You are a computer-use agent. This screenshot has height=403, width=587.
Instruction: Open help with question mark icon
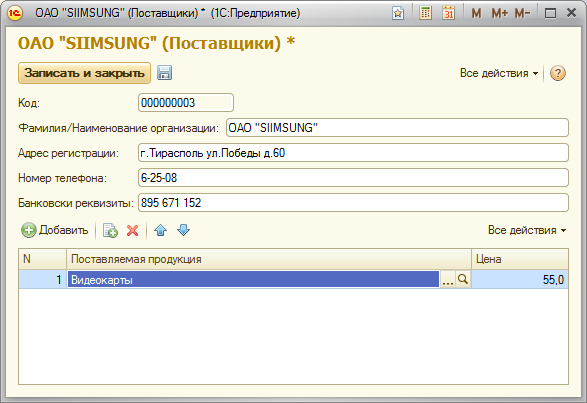click(x=557, y=73)
